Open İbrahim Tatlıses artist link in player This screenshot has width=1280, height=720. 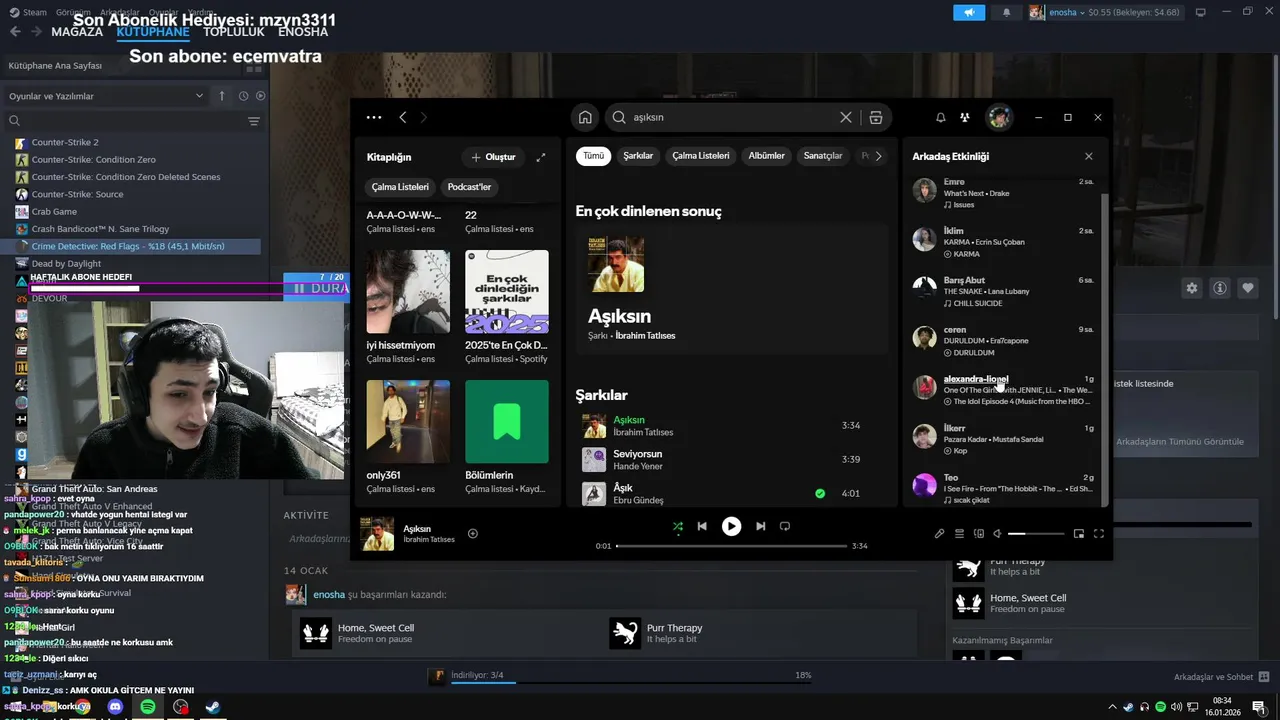pyautogui.click(x=429, y=540)
